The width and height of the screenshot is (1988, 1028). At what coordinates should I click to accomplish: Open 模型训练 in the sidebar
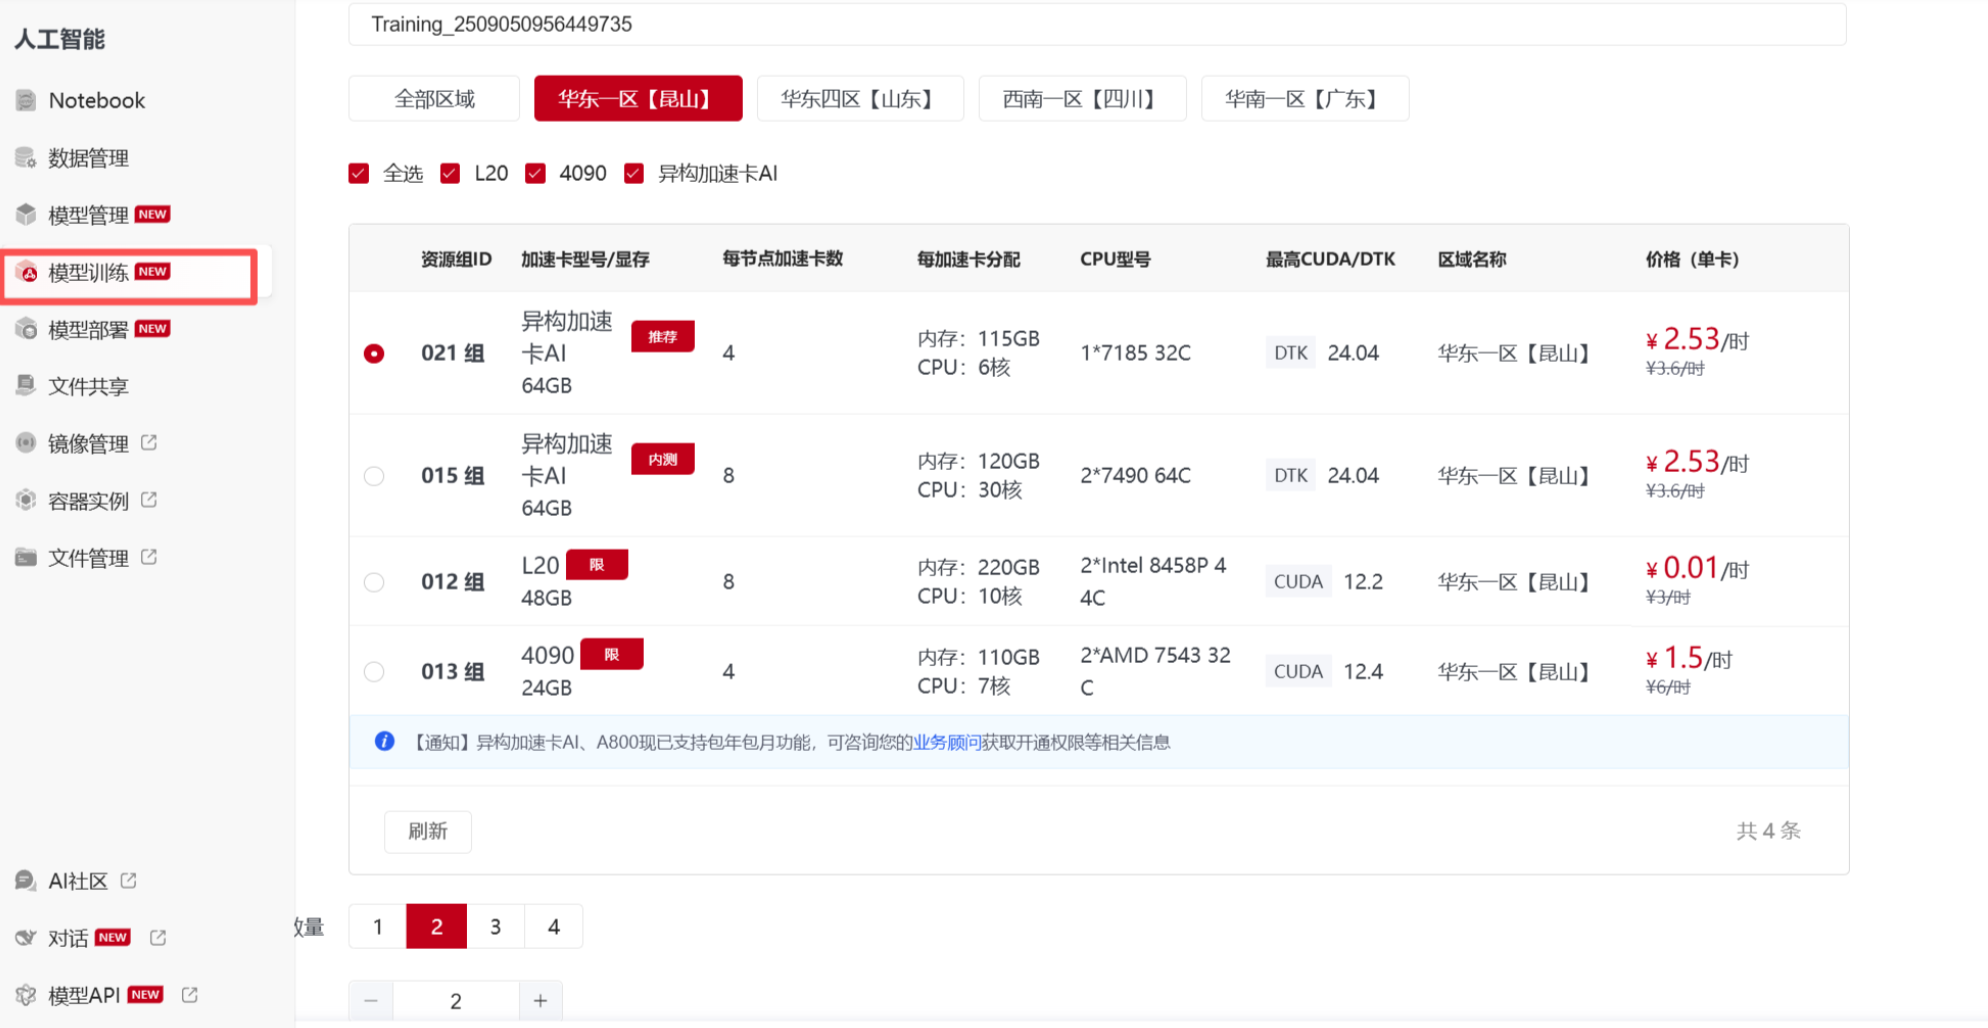click(90, 273)
